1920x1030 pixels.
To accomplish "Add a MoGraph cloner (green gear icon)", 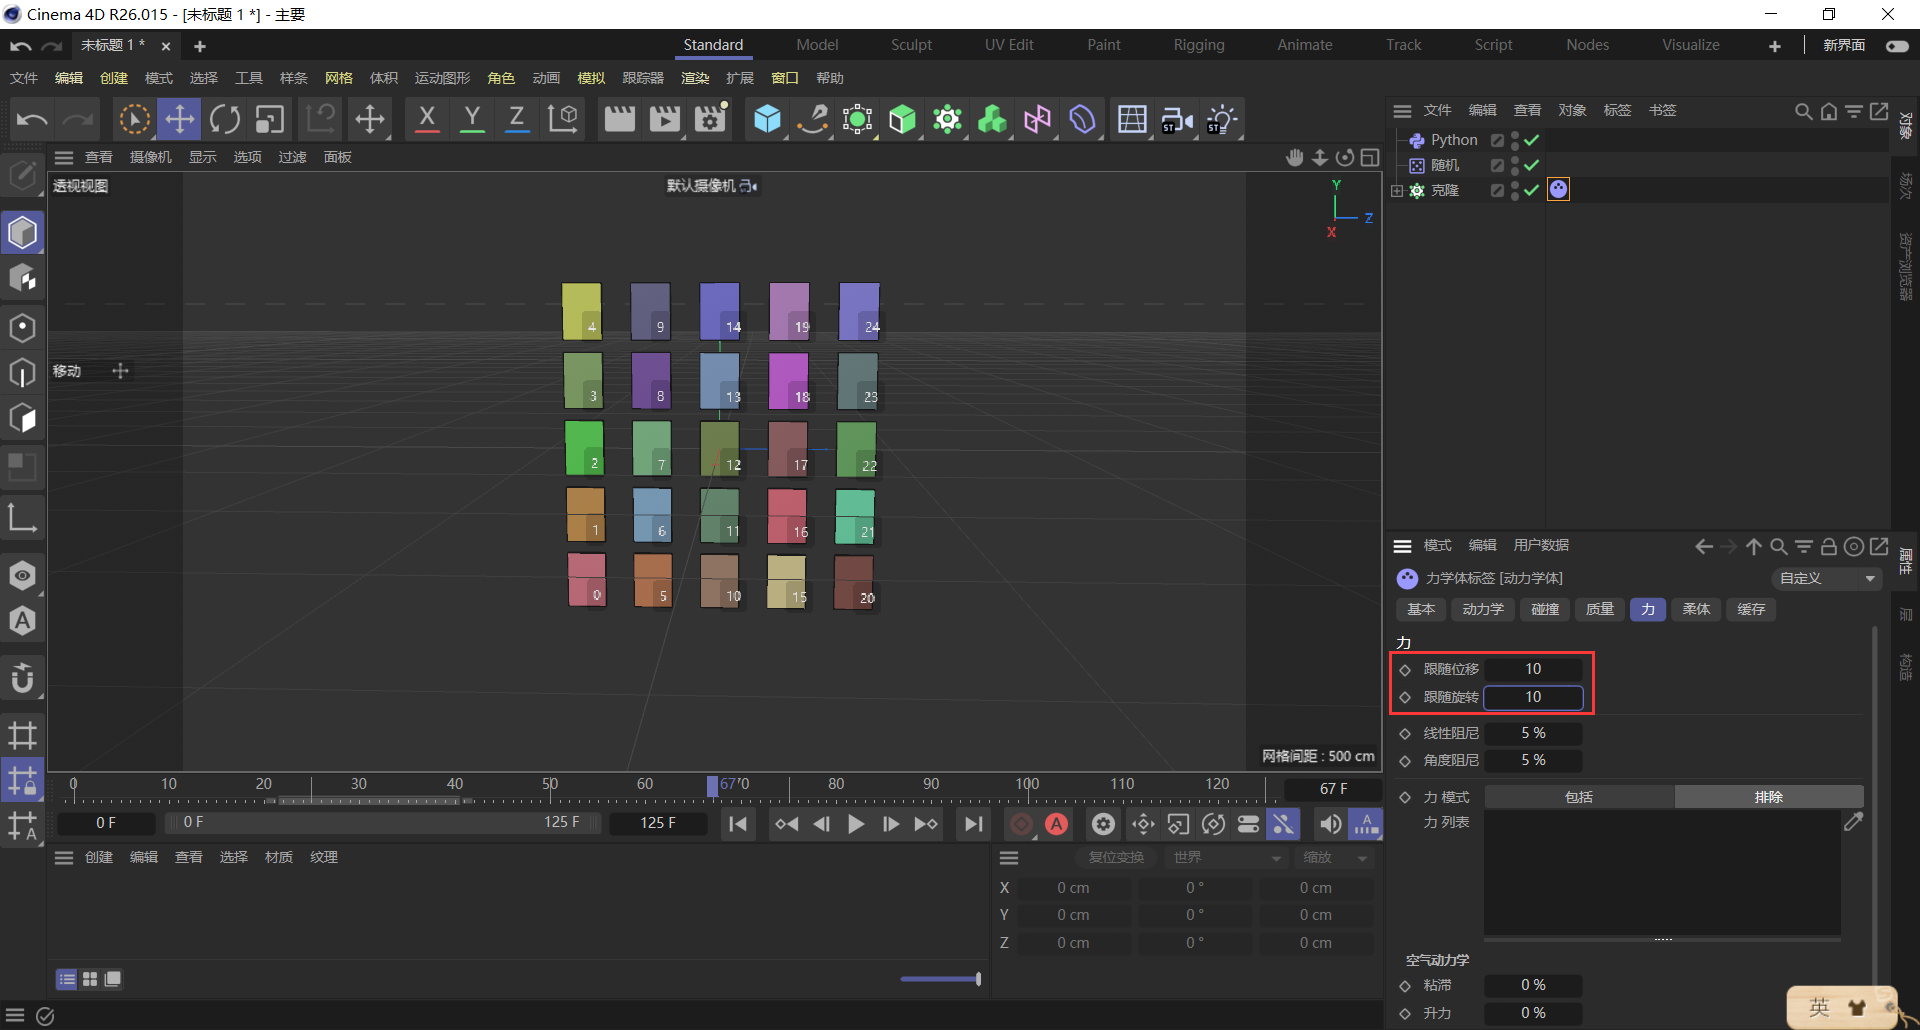I will (947, 119).
